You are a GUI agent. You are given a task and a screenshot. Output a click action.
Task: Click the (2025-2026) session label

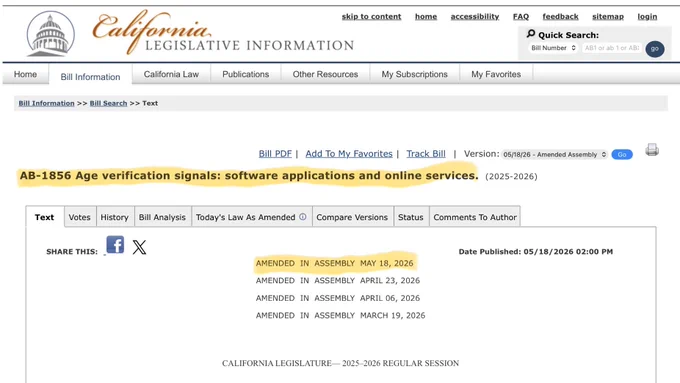[511, 177]
